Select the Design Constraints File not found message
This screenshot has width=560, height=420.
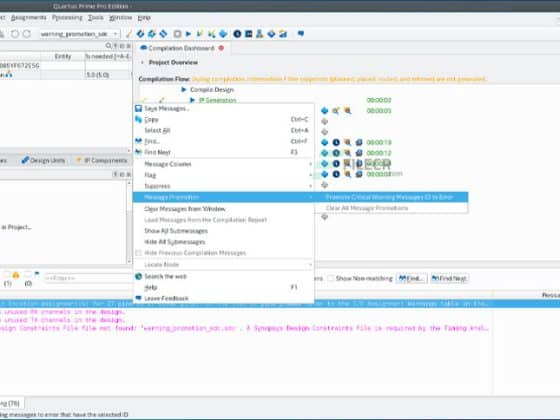[245, 328]
